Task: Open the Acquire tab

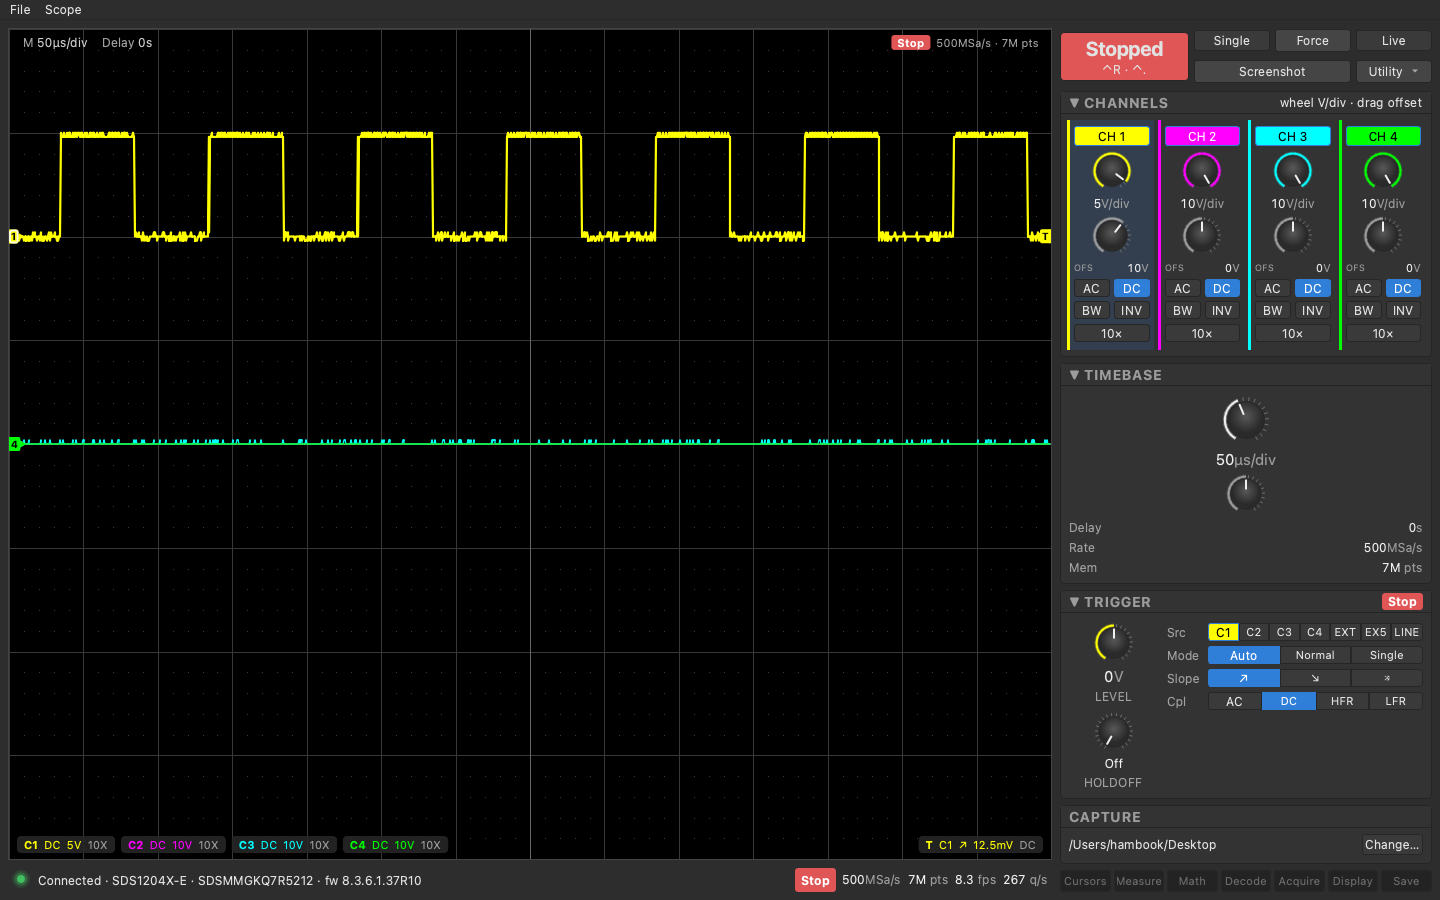Action: pos(1299,881)
